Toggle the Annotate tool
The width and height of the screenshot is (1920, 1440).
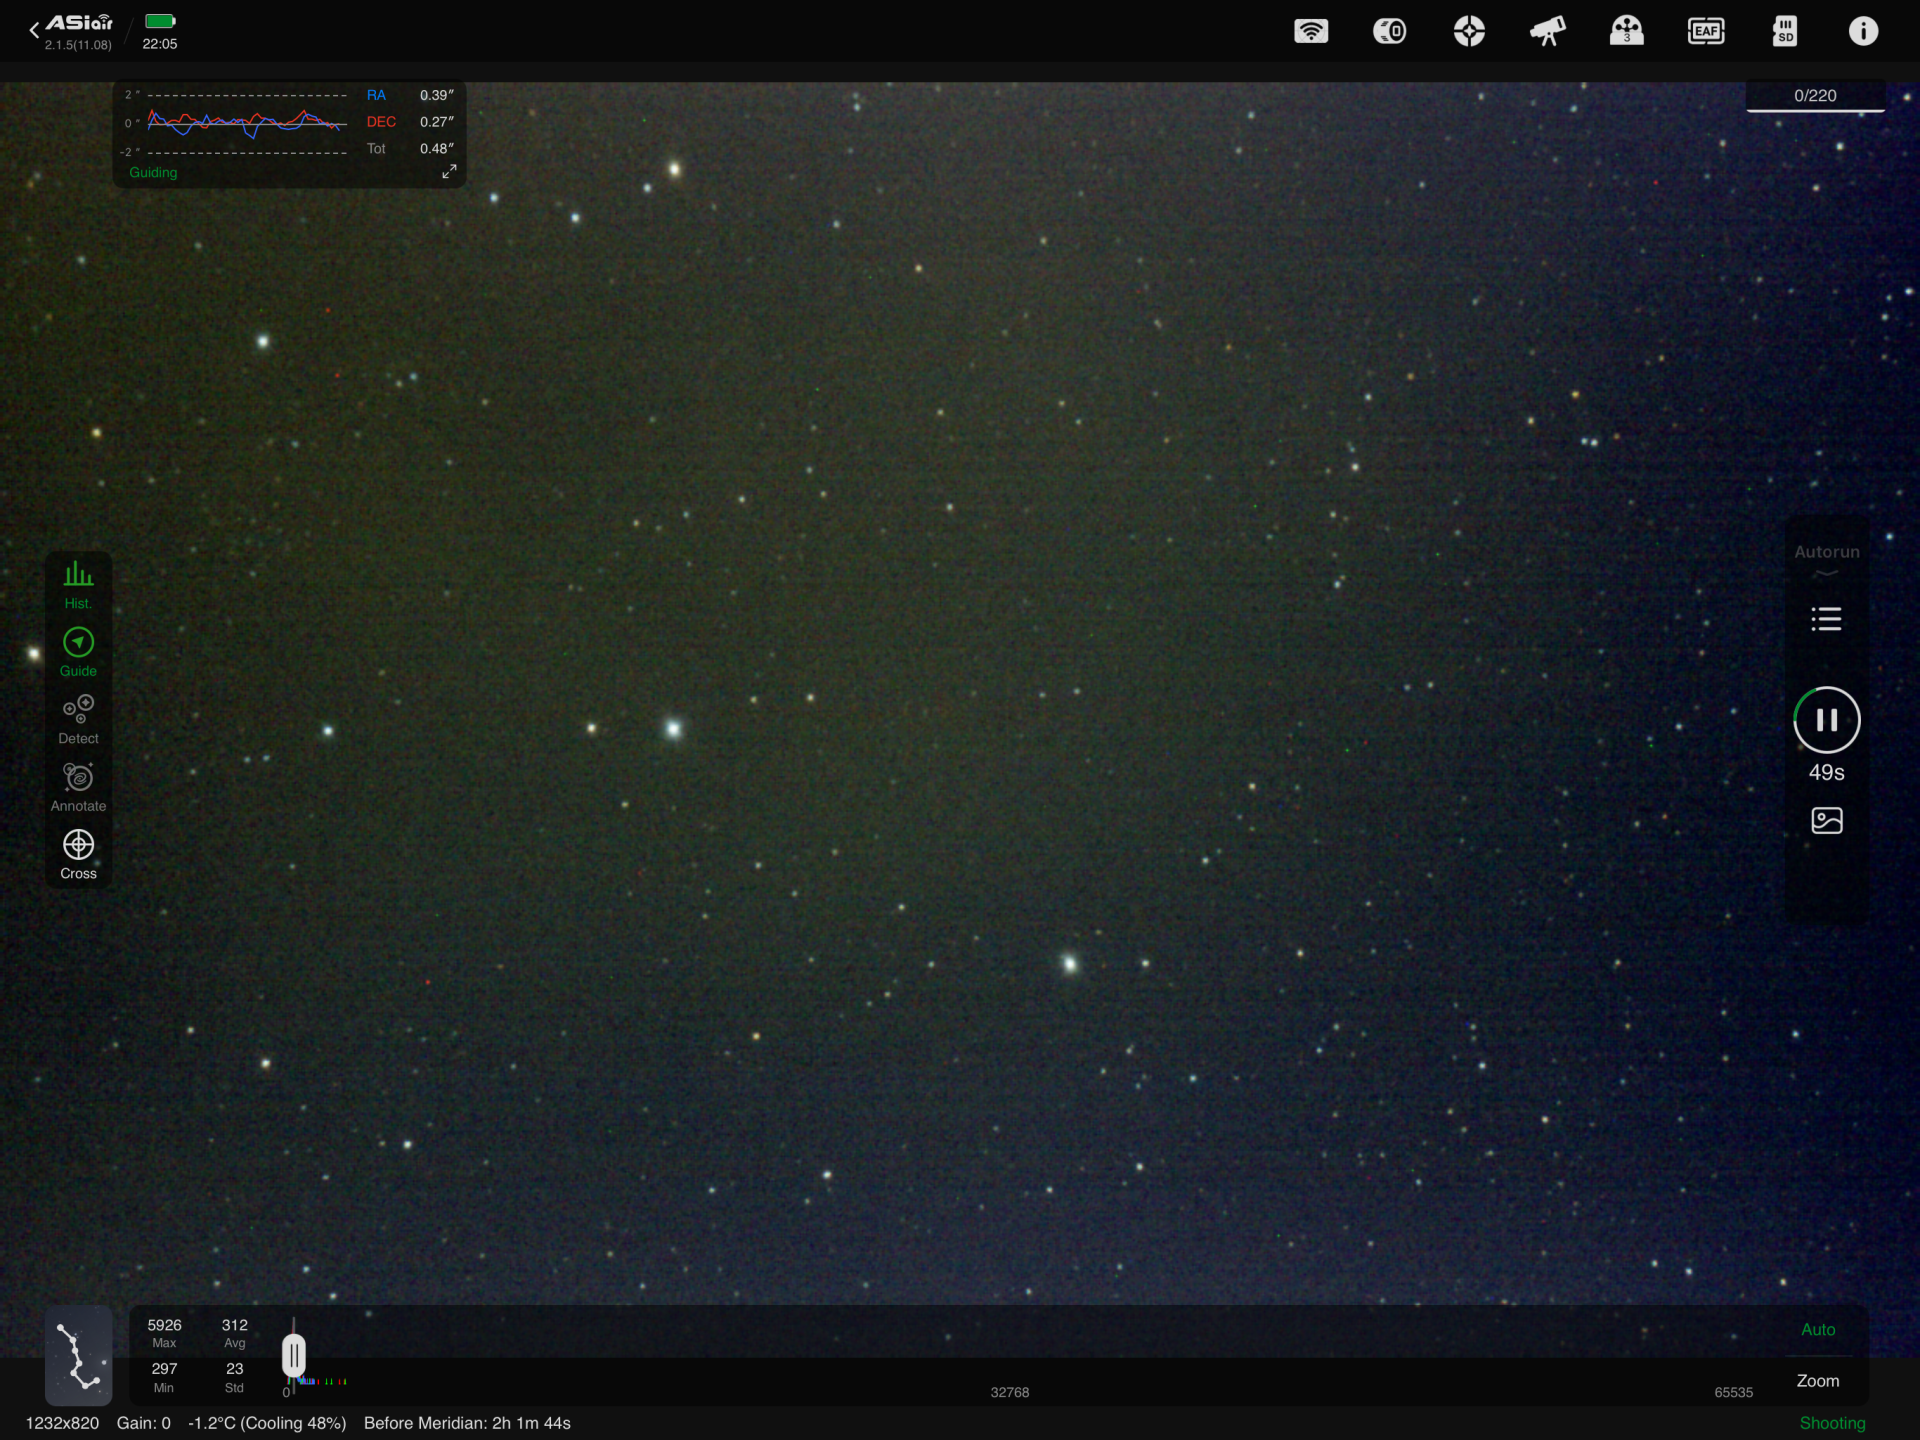point(78,788)
